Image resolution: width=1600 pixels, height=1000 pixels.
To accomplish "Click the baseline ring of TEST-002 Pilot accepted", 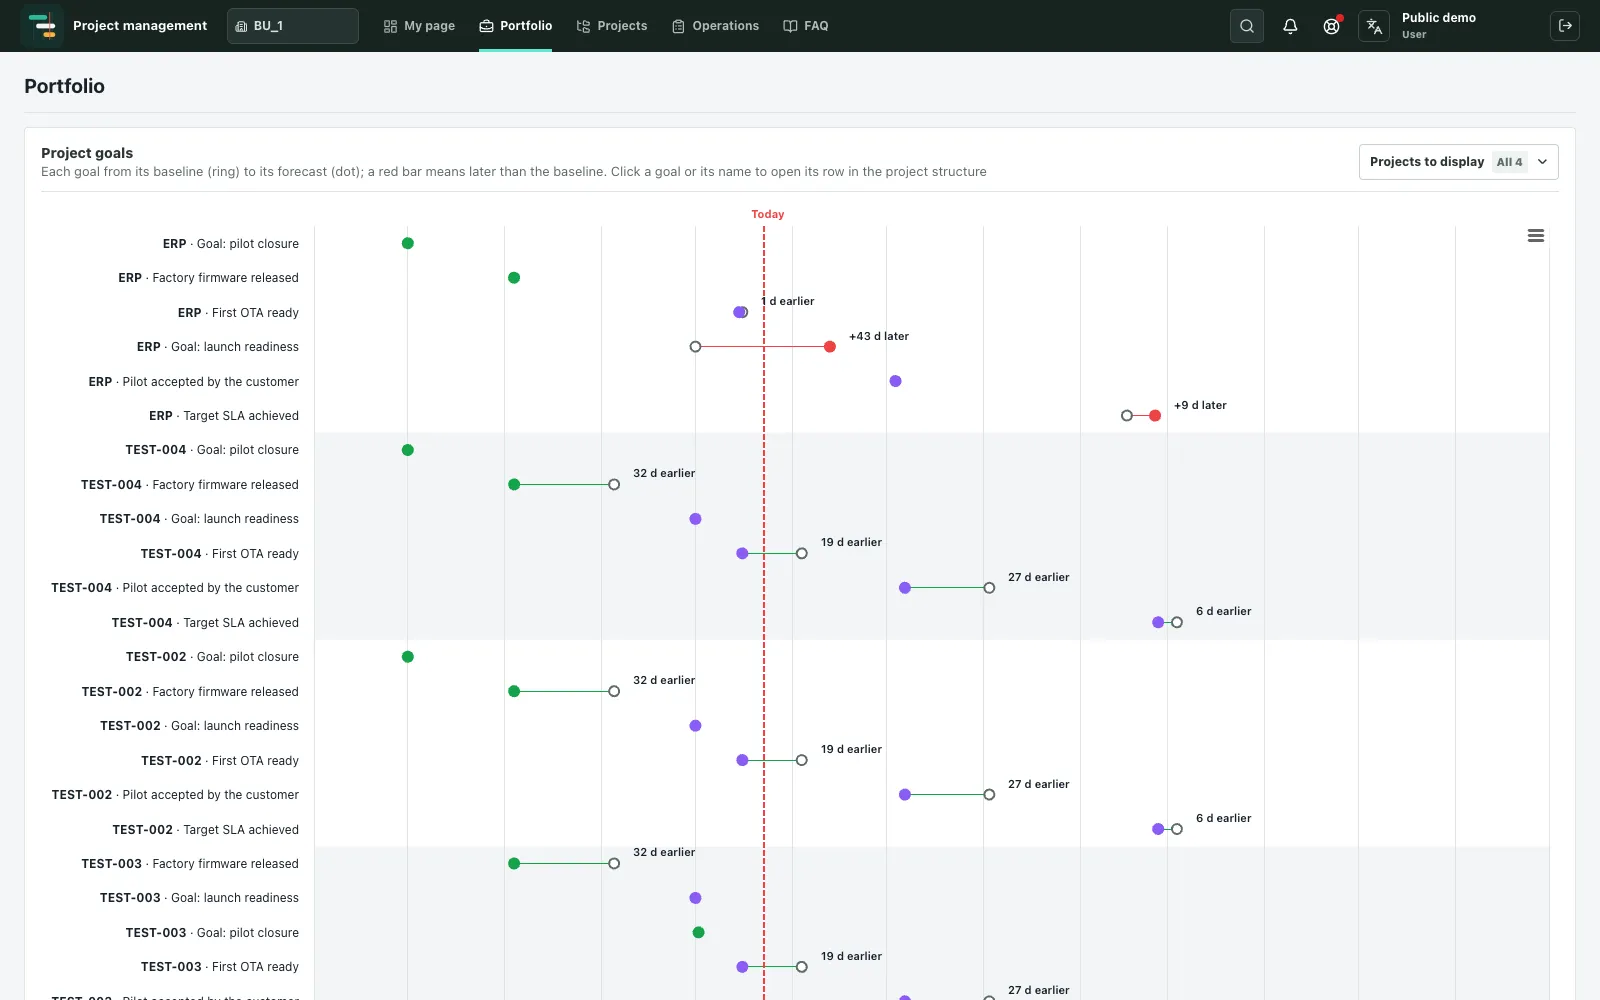I will click(x=989, y=795).
